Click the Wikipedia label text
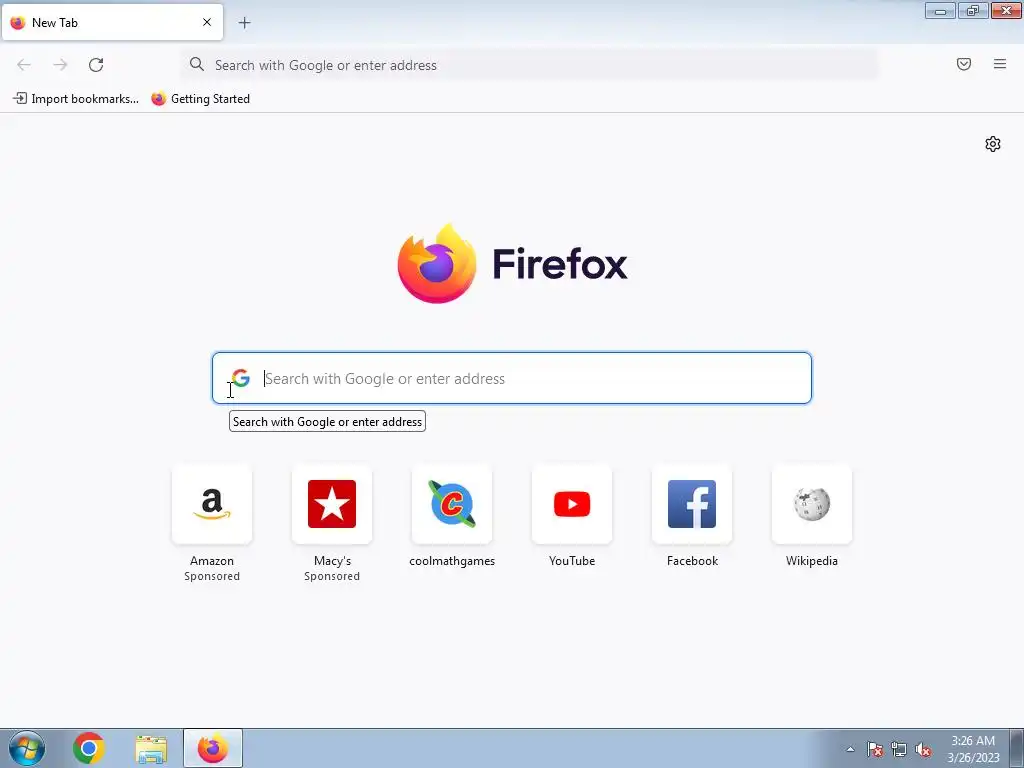Image resolution: width=1024 pixels, height=768 pixels. (812, 561)
